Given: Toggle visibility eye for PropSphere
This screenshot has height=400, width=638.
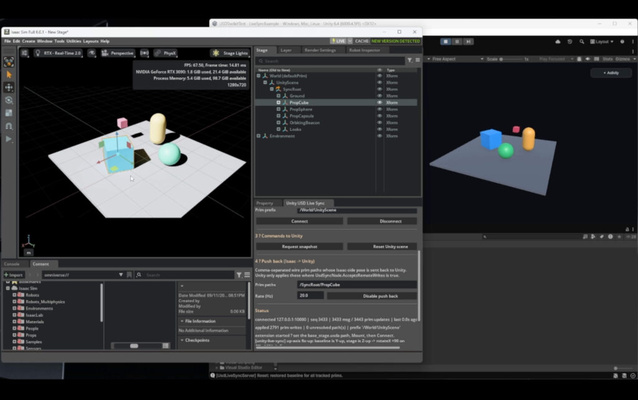Looking at the screenshot, I should coord(380,109).
